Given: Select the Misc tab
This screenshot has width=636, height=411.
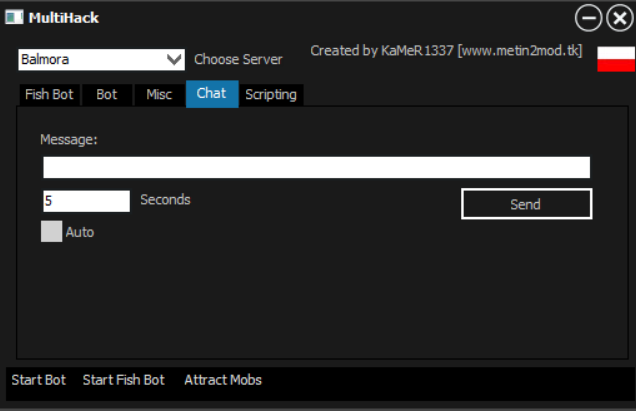Looking at the screenshot, I should coord(159,95).
